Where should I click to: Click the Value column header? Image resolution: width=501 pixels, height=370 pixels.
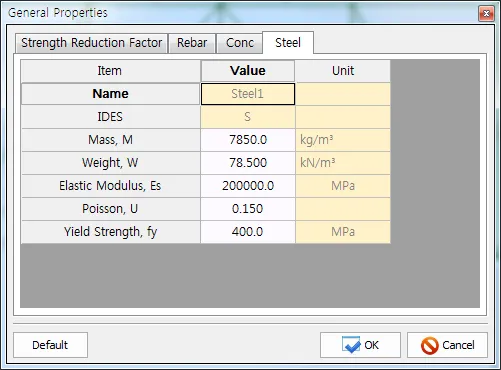(x=248, y=71)
